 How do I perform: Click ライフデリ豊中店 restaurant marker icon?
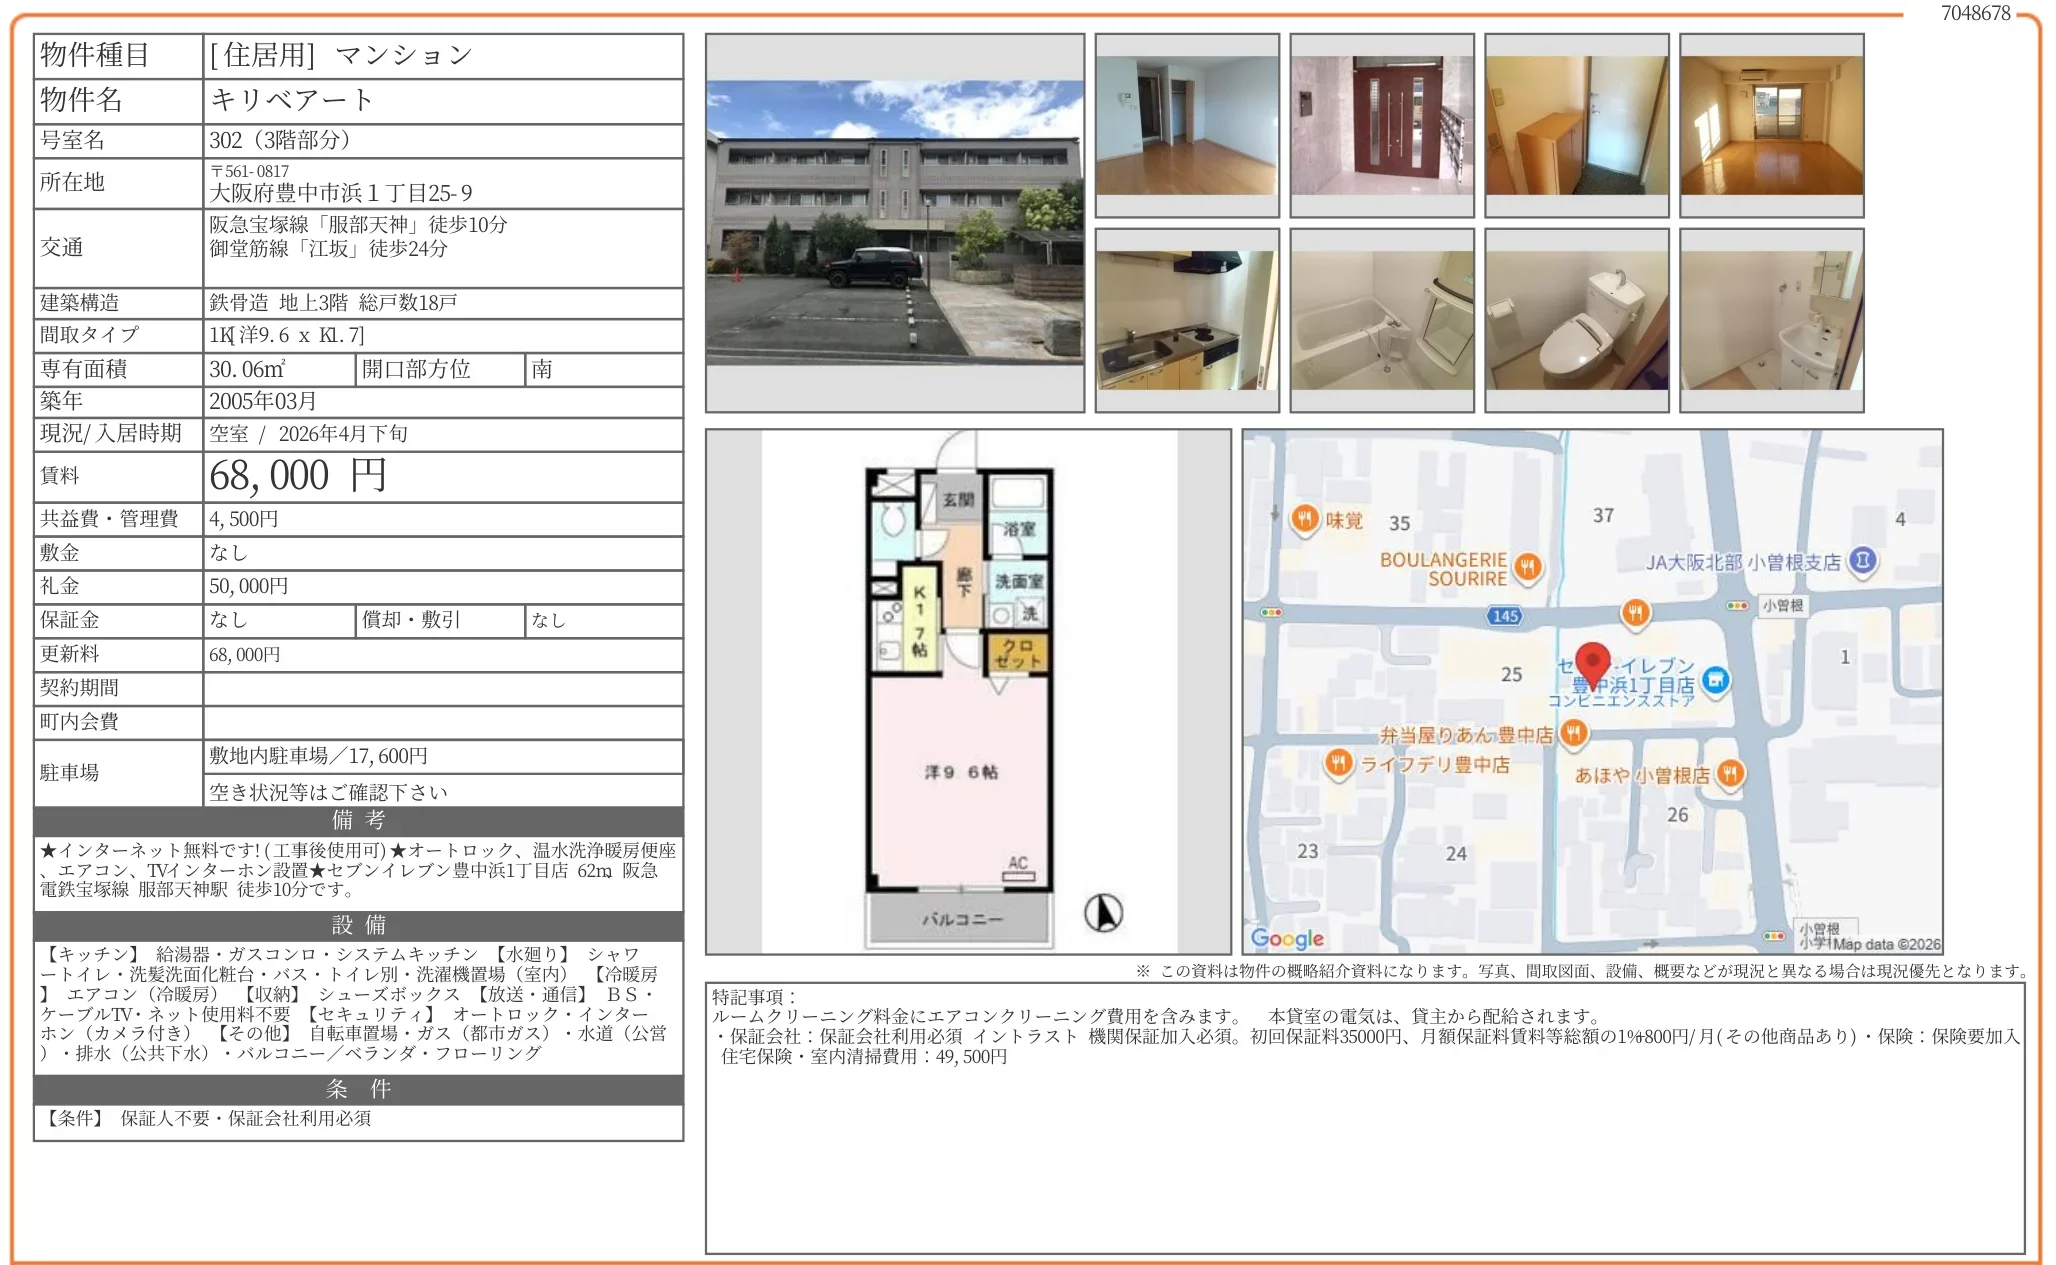[x=1338, y=763]
